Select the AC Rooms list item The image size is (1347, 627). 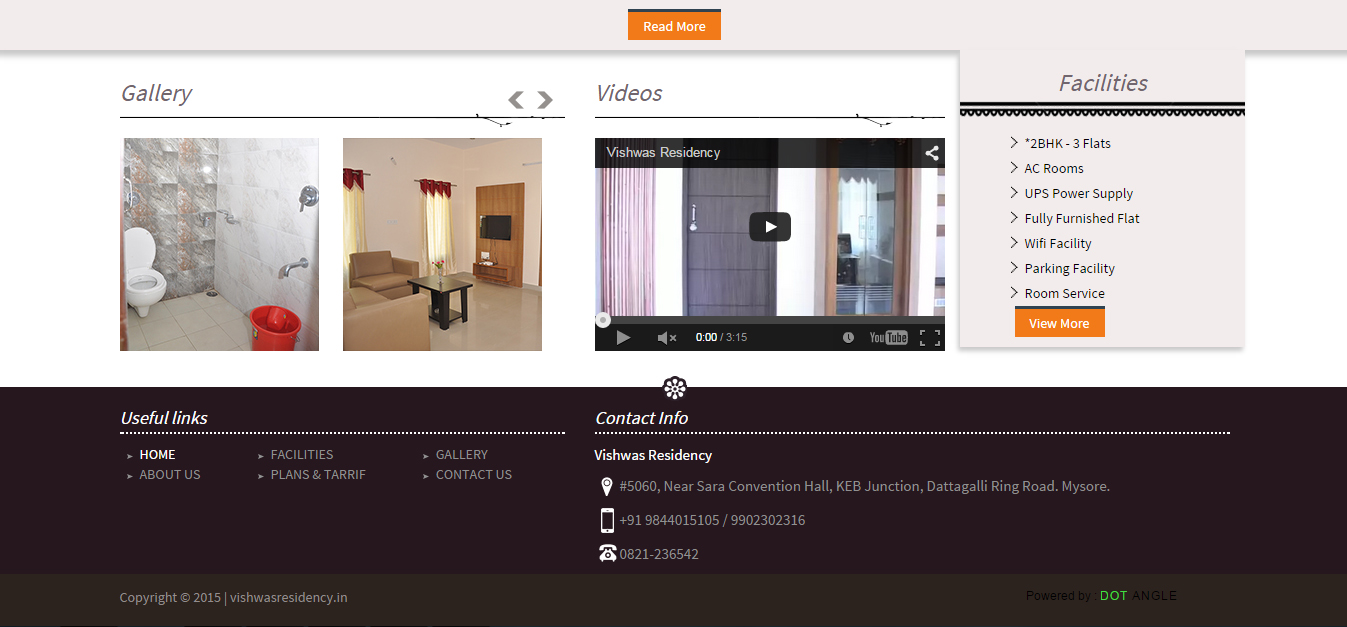pyautogui.click(x=1053, y=169)
